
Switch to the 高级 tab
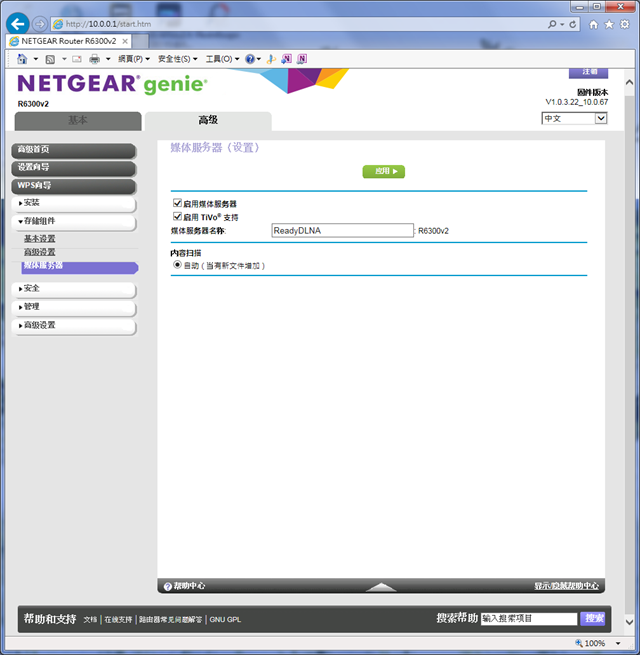point(208,121)
